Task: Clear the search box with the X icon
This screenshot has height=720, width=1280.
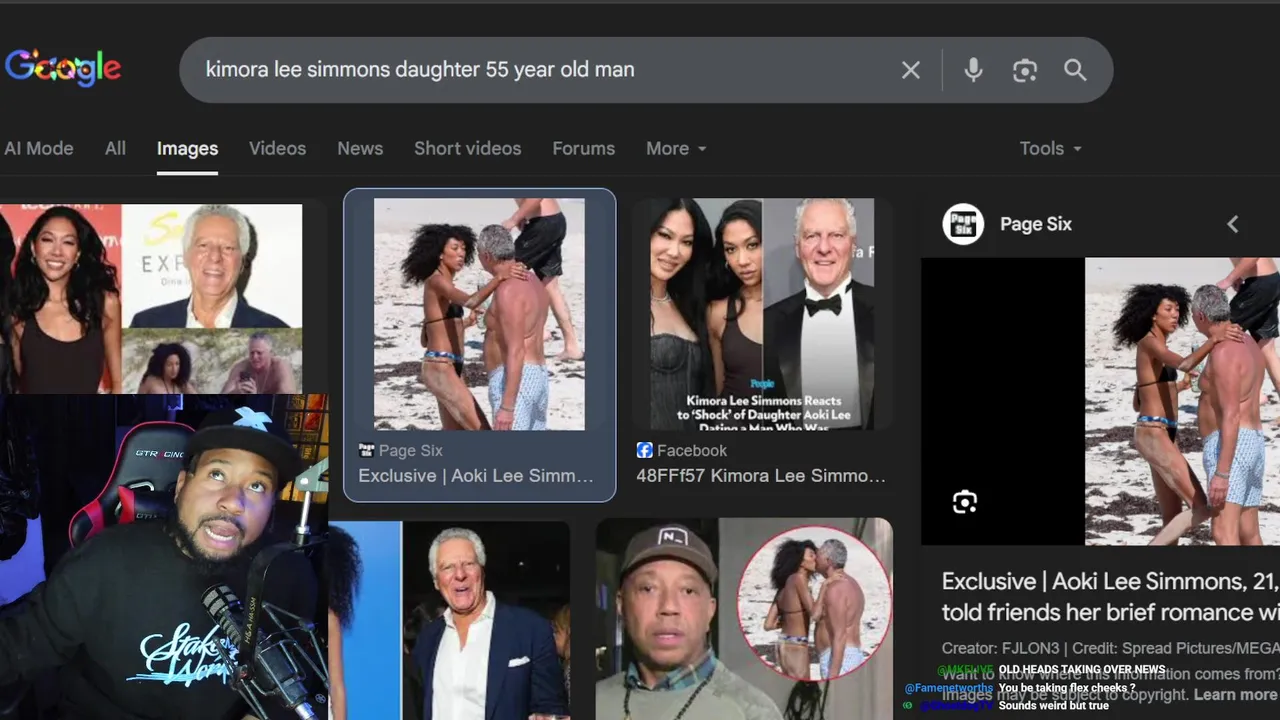Action: pos(910,70)
